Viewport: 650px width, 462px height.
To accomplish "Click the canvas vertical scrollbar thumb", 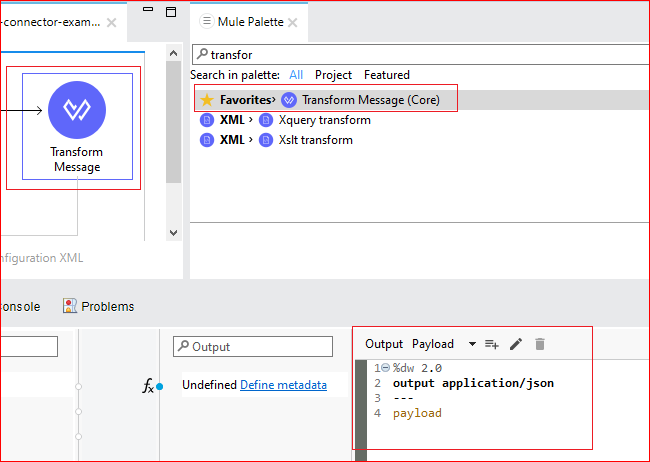I will 174,122.
